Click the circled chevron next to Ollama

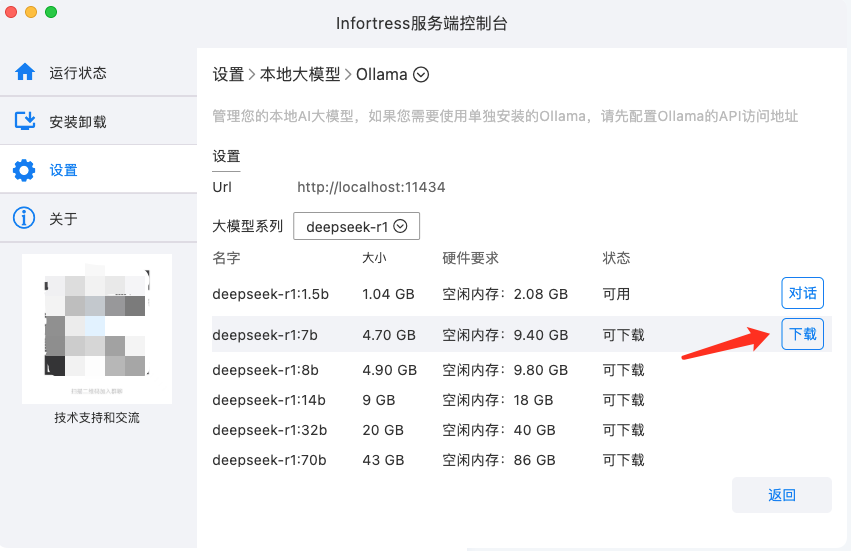pos(421,74)
